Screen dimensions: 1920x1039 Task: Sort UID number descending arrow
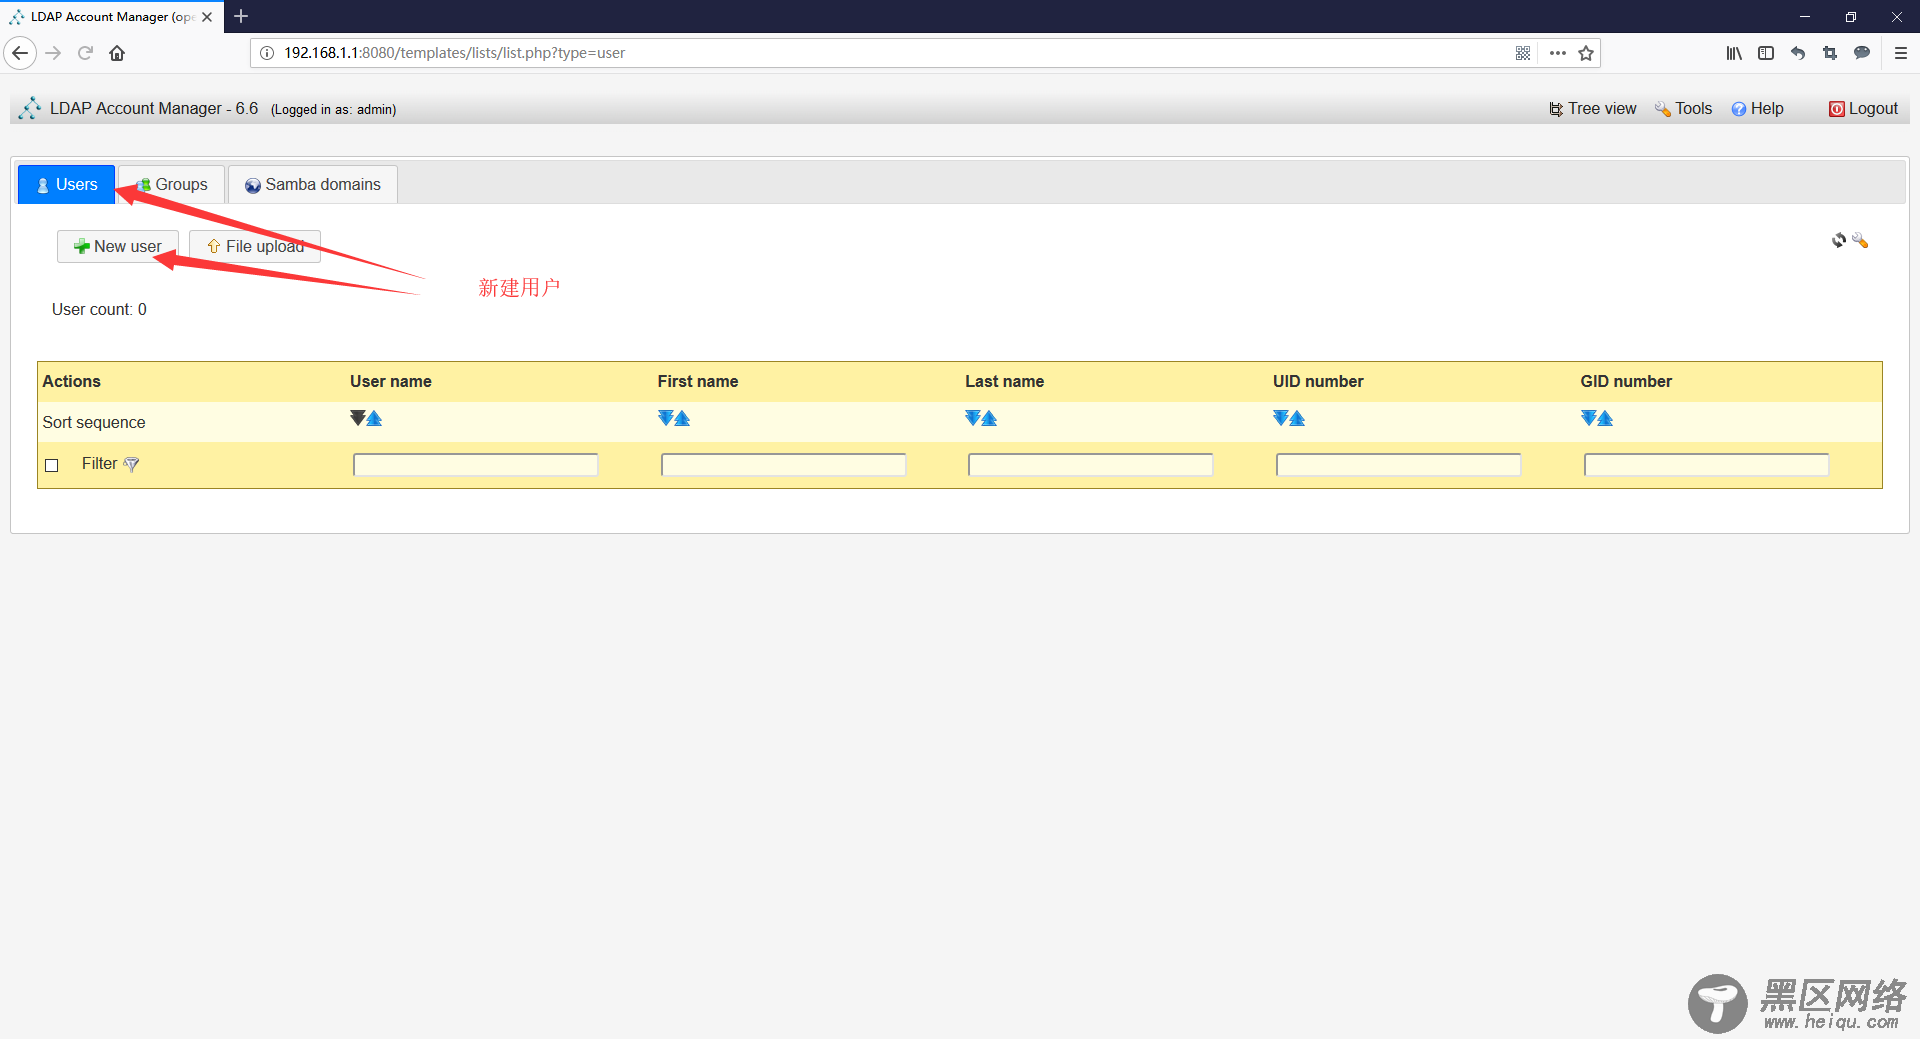pos(1281,418)
